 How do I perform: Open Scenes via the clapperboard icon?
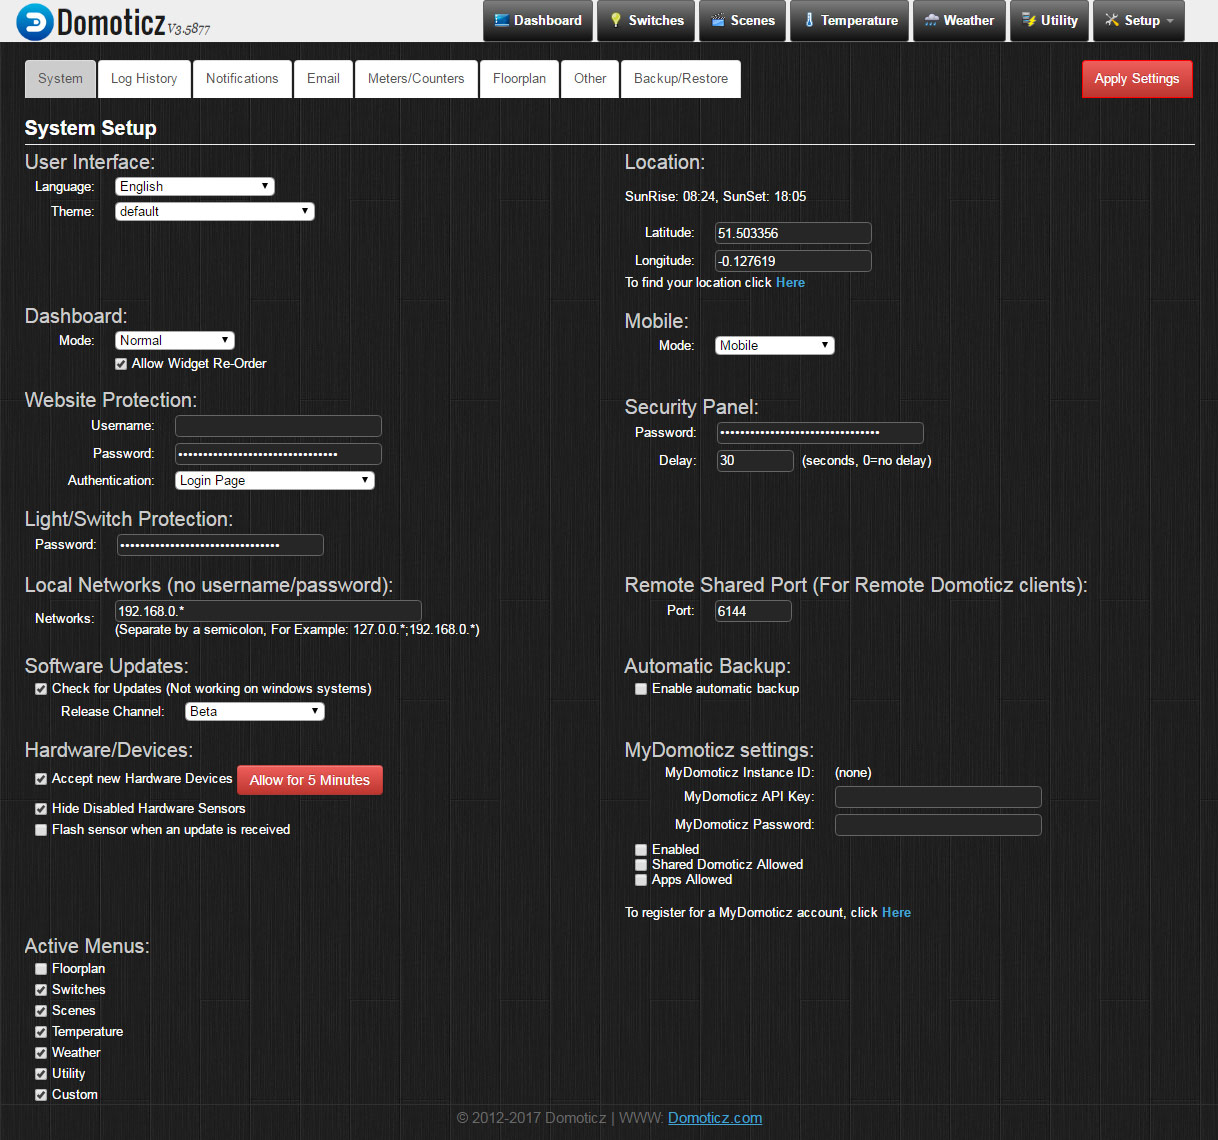coord(718,20)
